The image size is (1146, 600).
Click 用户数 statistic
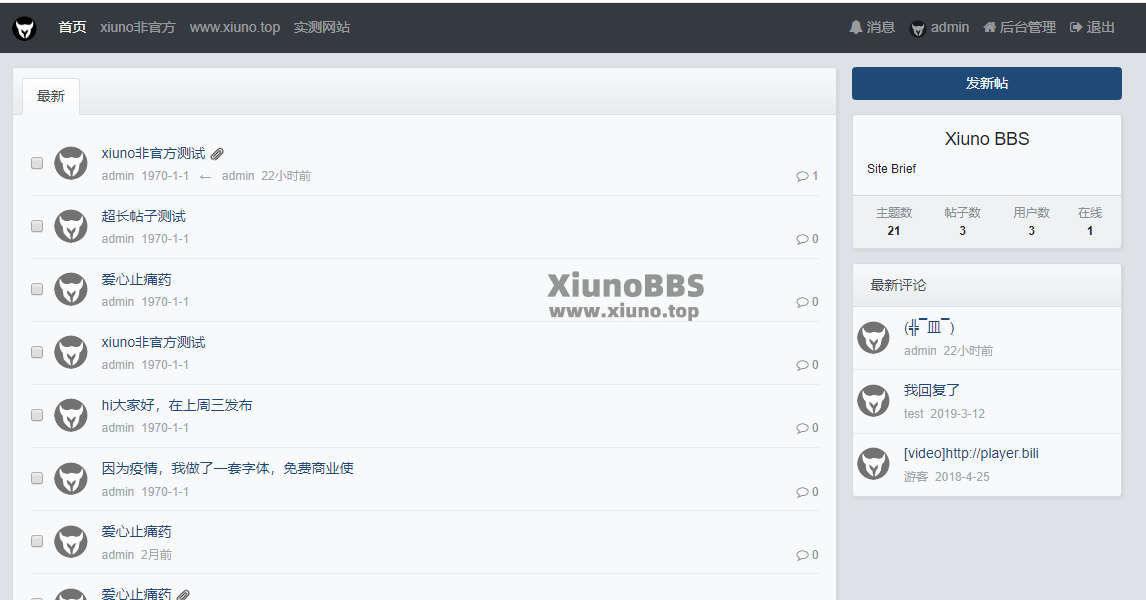(x=1031, y=221)
